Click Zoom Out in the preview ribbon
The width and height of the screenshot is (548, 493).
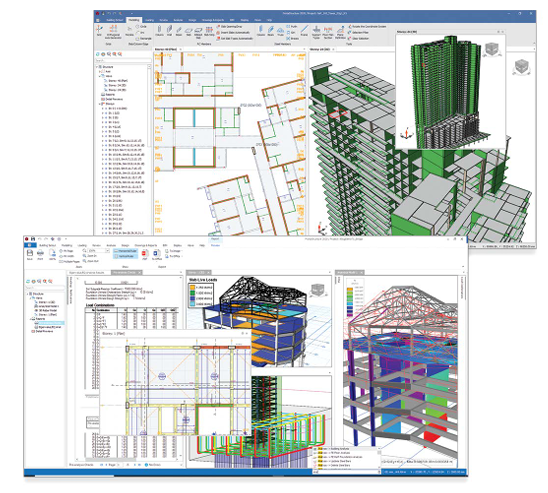click(91, 261)
